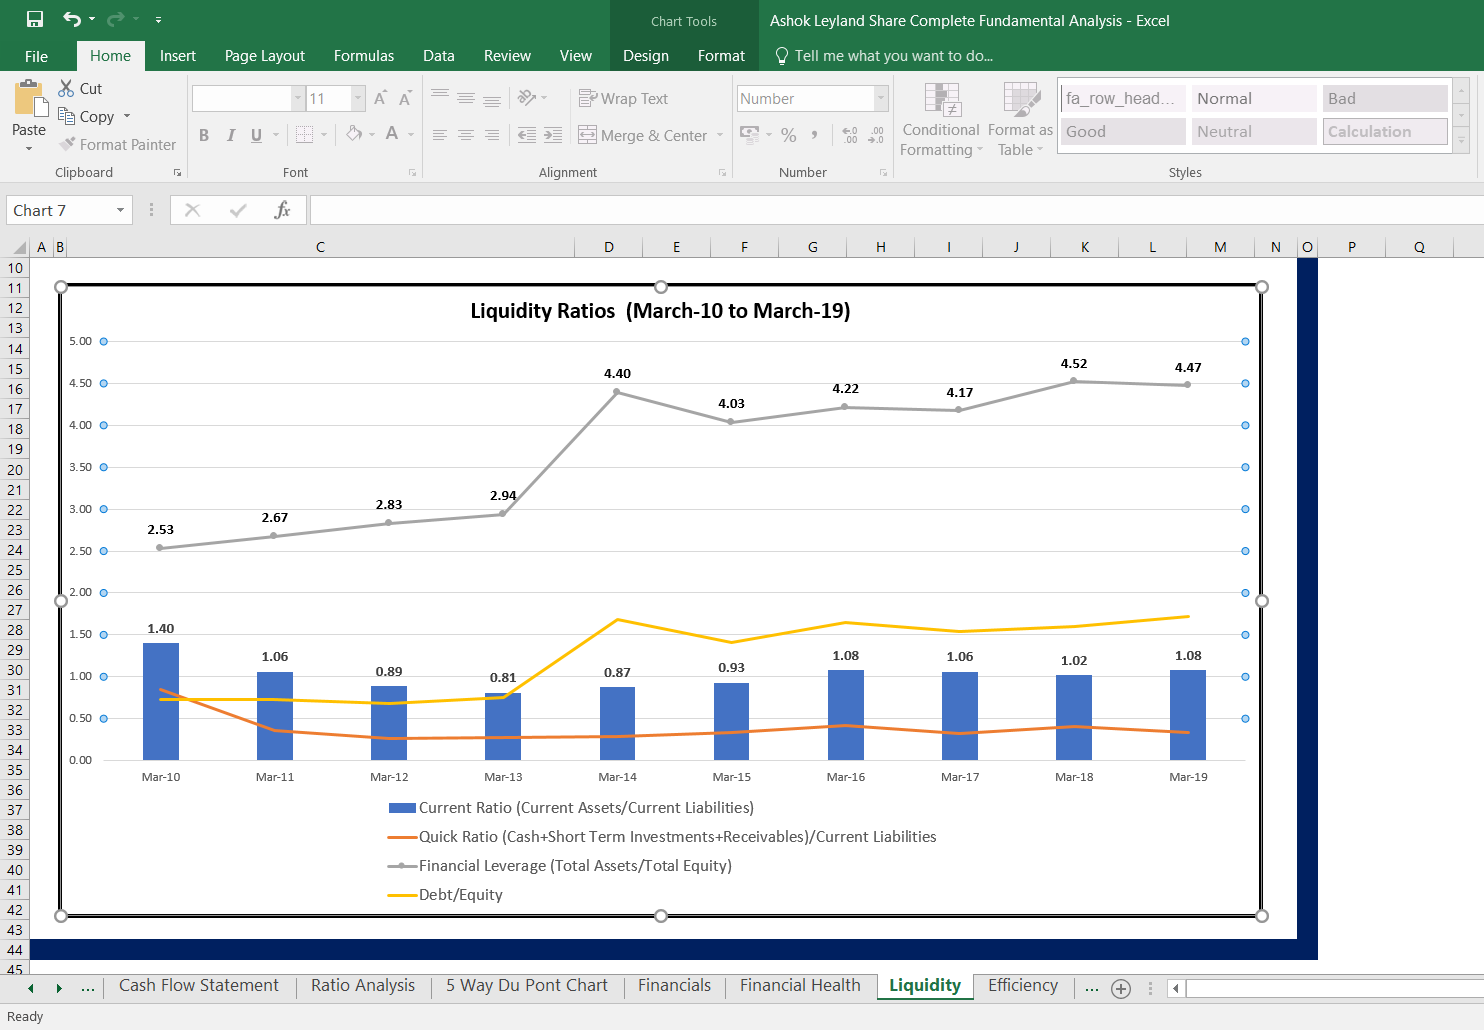Apply the Good cell style
The image size is (1484, 1030).
point(1123,131)
